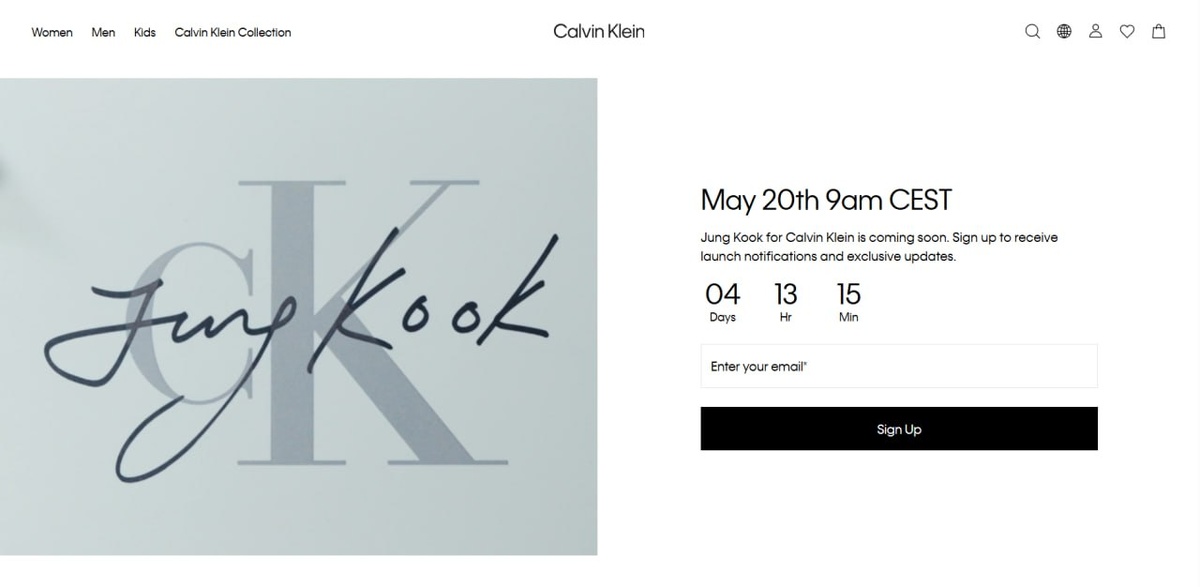The image size is (1200, 587).
Task: Open the search magnifier icon
Action: pos(1033,31)
